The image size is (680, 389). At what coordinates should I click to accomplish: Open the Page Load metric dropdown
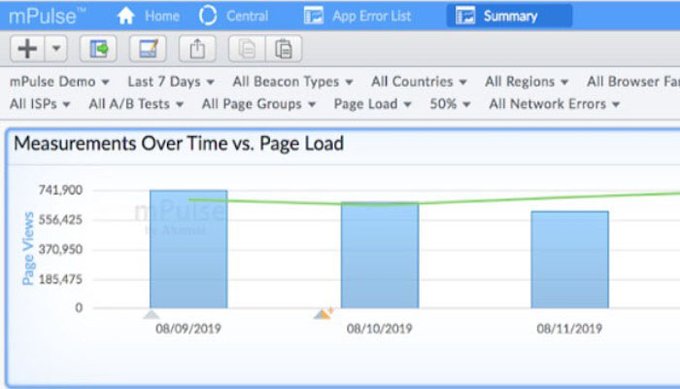tap(373, 104)
